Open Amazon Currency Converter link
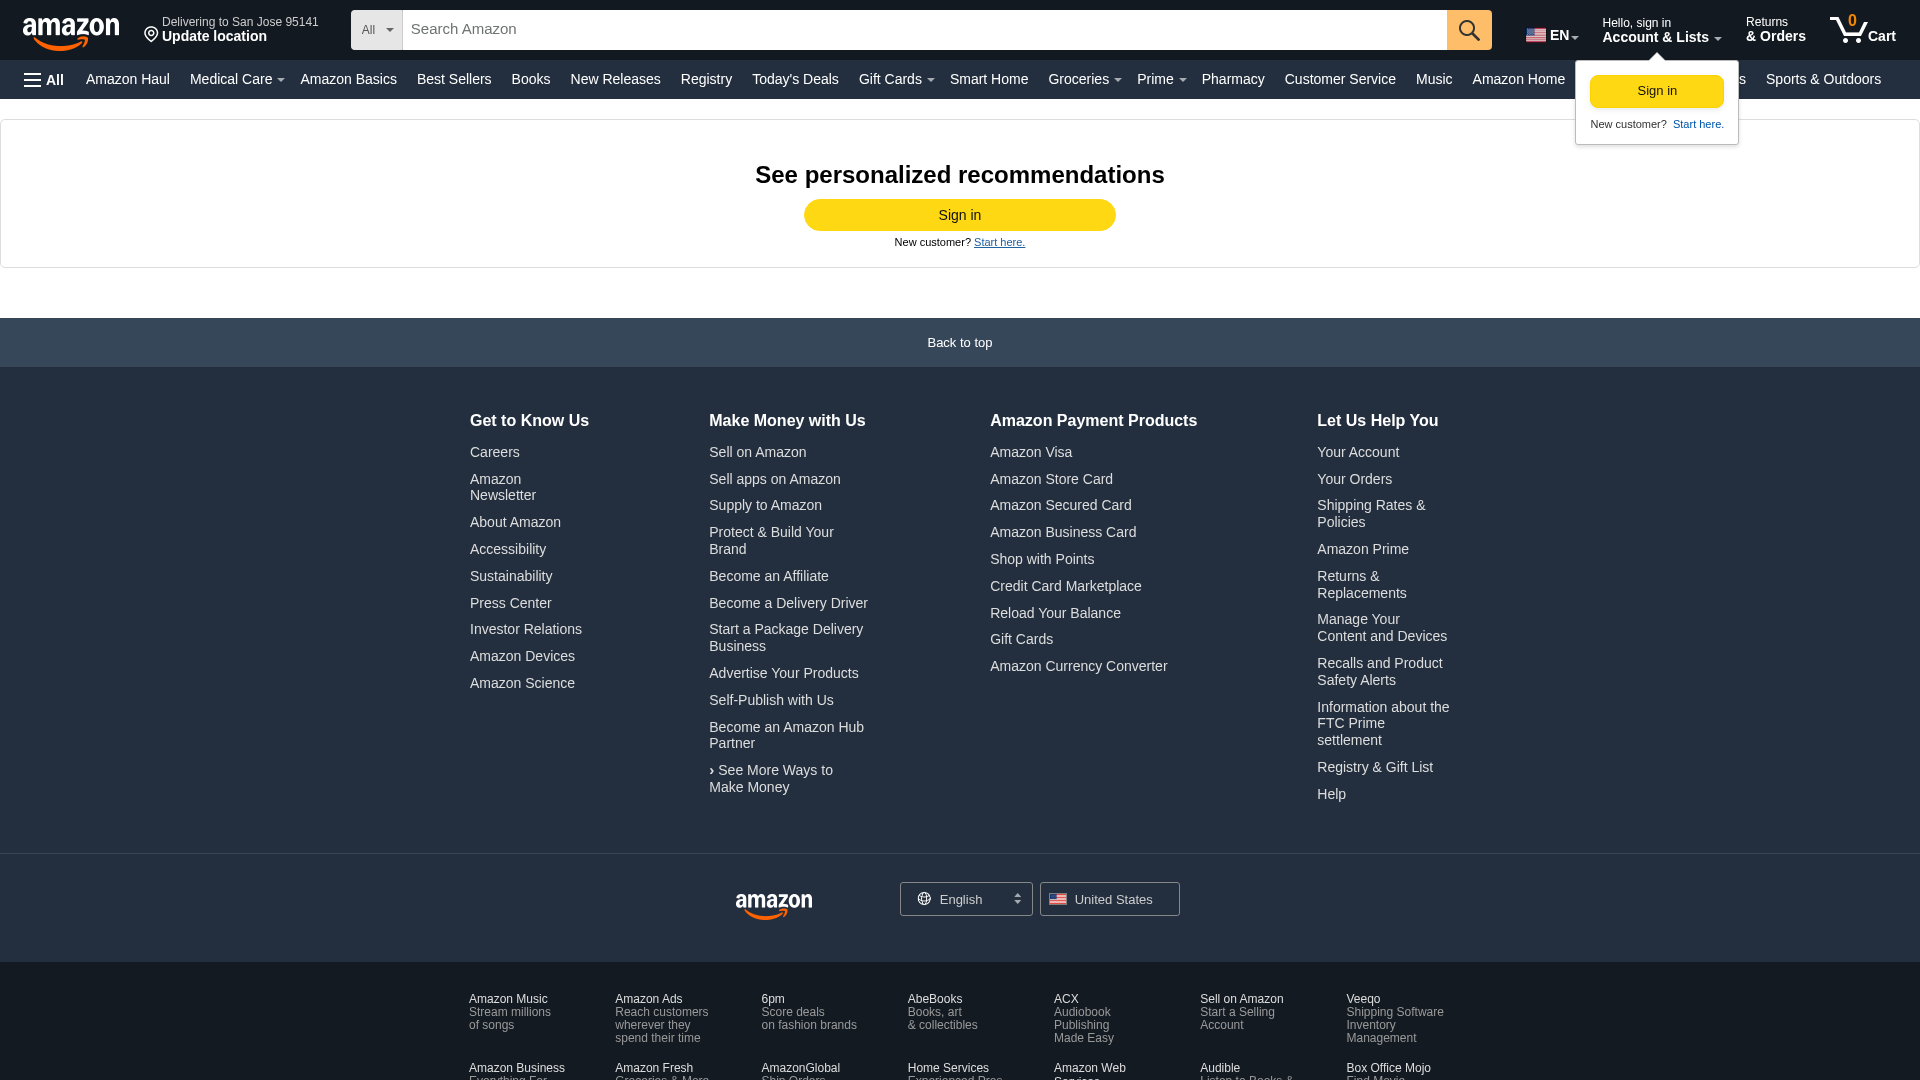Screen dimensions: 1920x1080 click(1078, 666)
